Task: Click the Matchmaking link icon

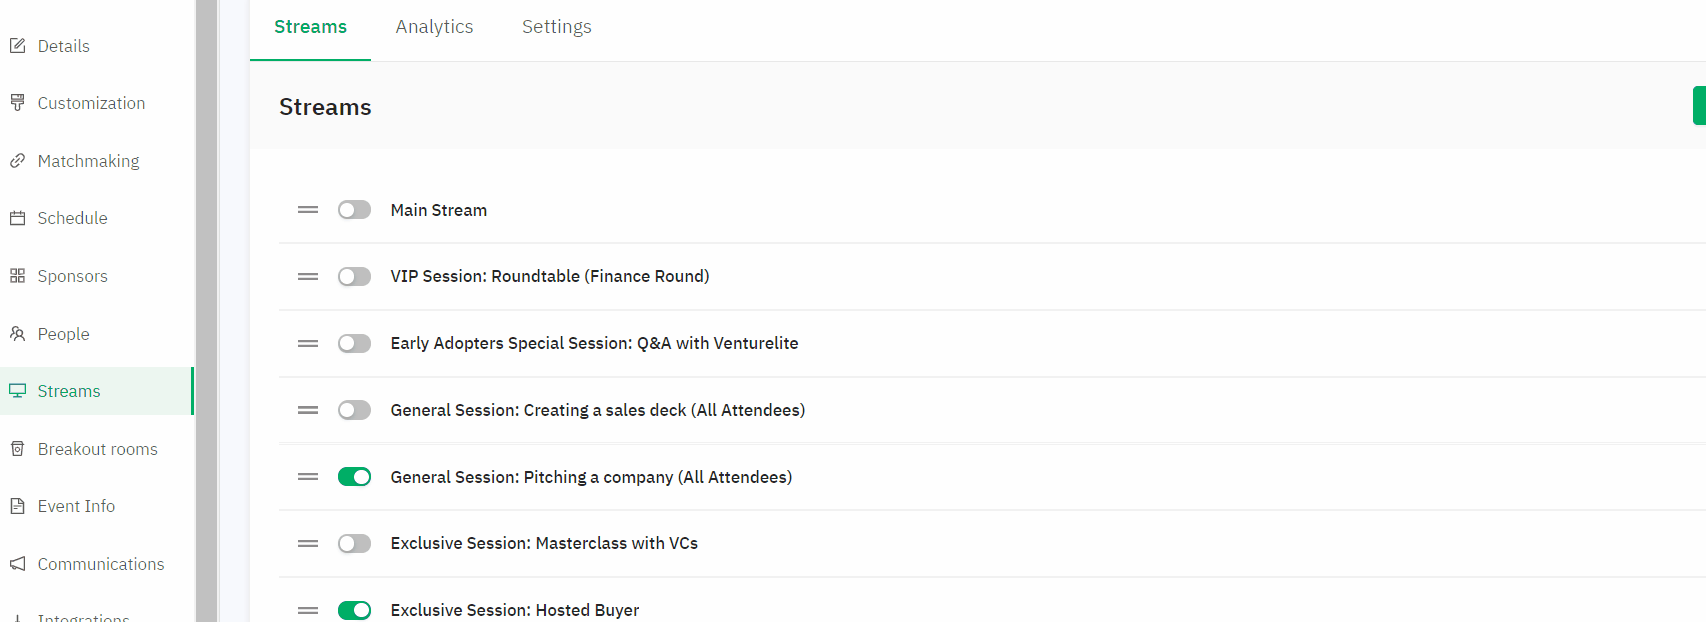Action: pyautogui.click(x=17, y=161)
